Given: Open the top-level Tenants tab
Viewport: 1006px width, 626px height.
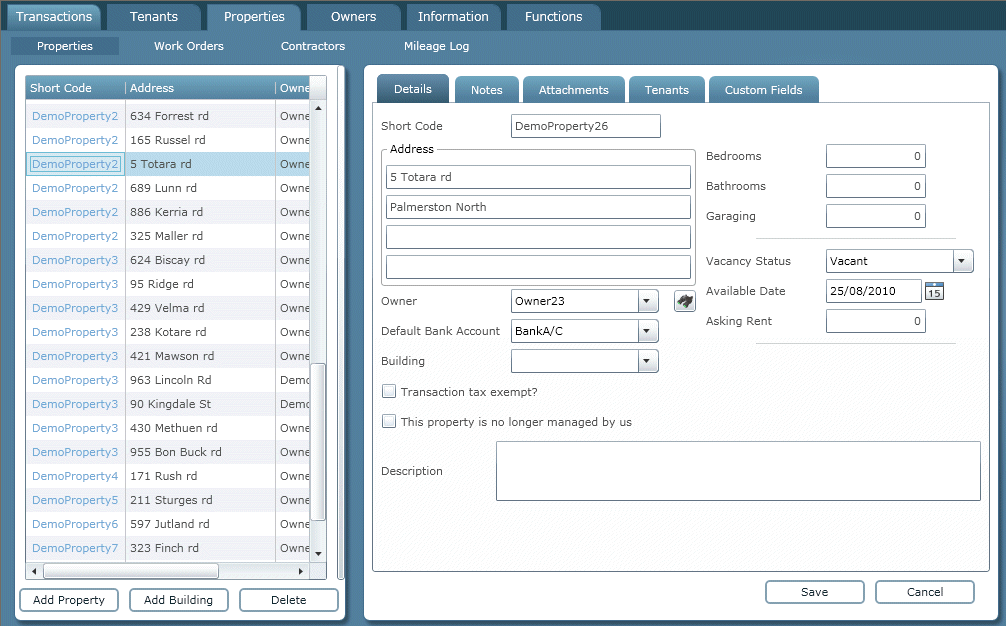Looking at the screenshot, I should coord(154,17).
